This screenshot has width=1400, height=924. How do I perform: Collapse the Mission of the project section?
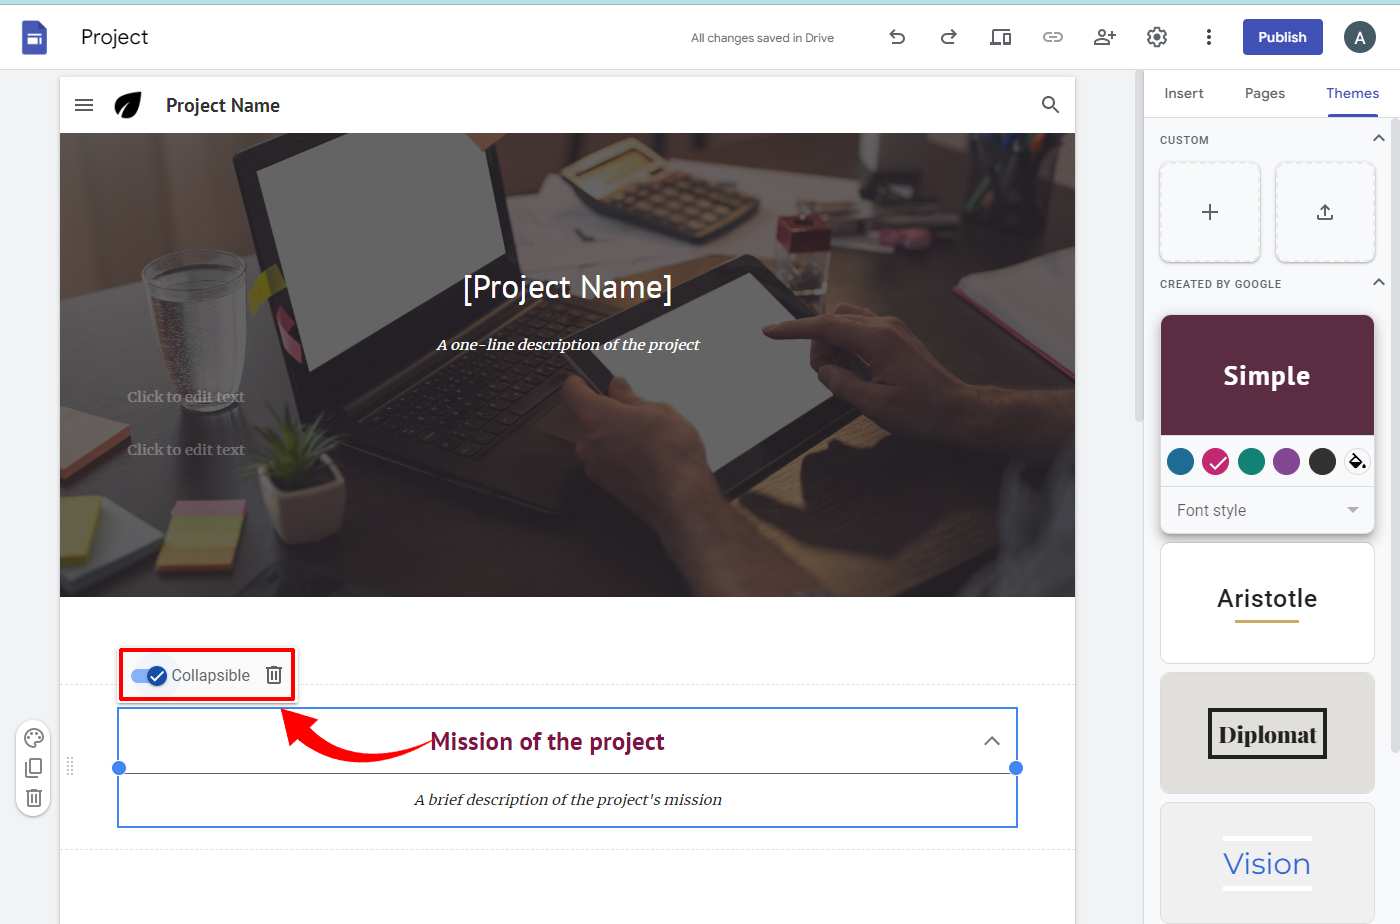992,741
